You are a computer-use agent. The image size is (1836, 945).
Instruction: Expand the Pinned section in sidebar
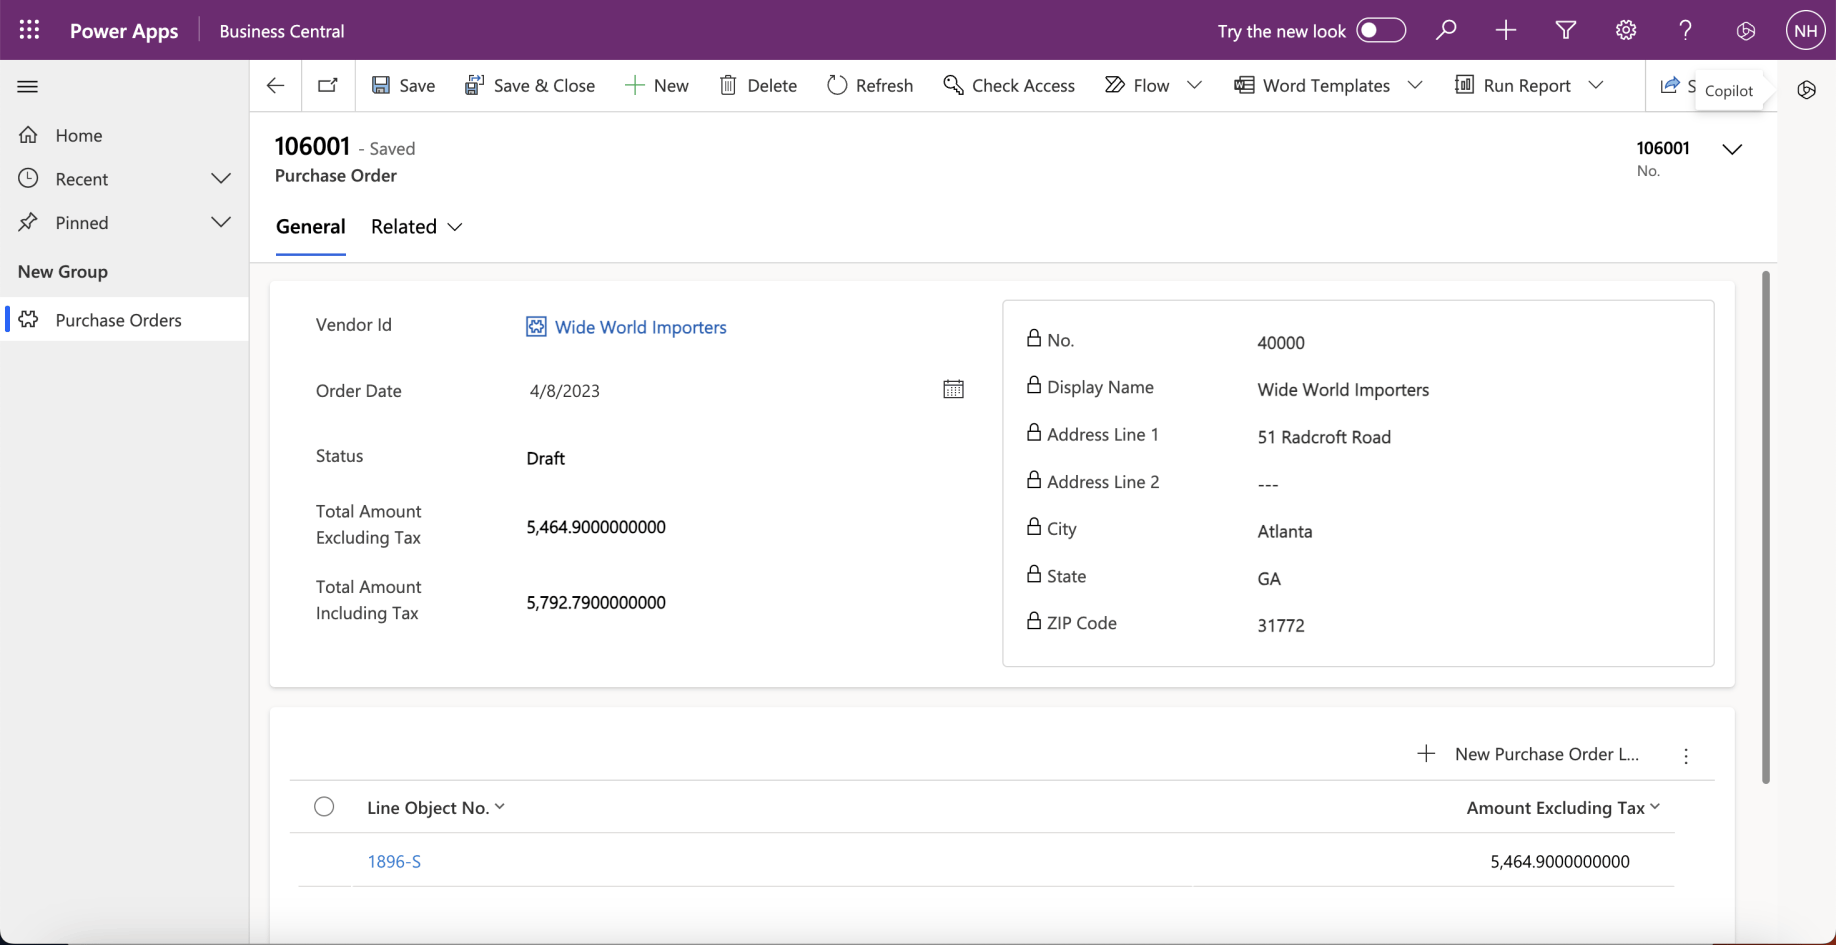click(221, 222)
